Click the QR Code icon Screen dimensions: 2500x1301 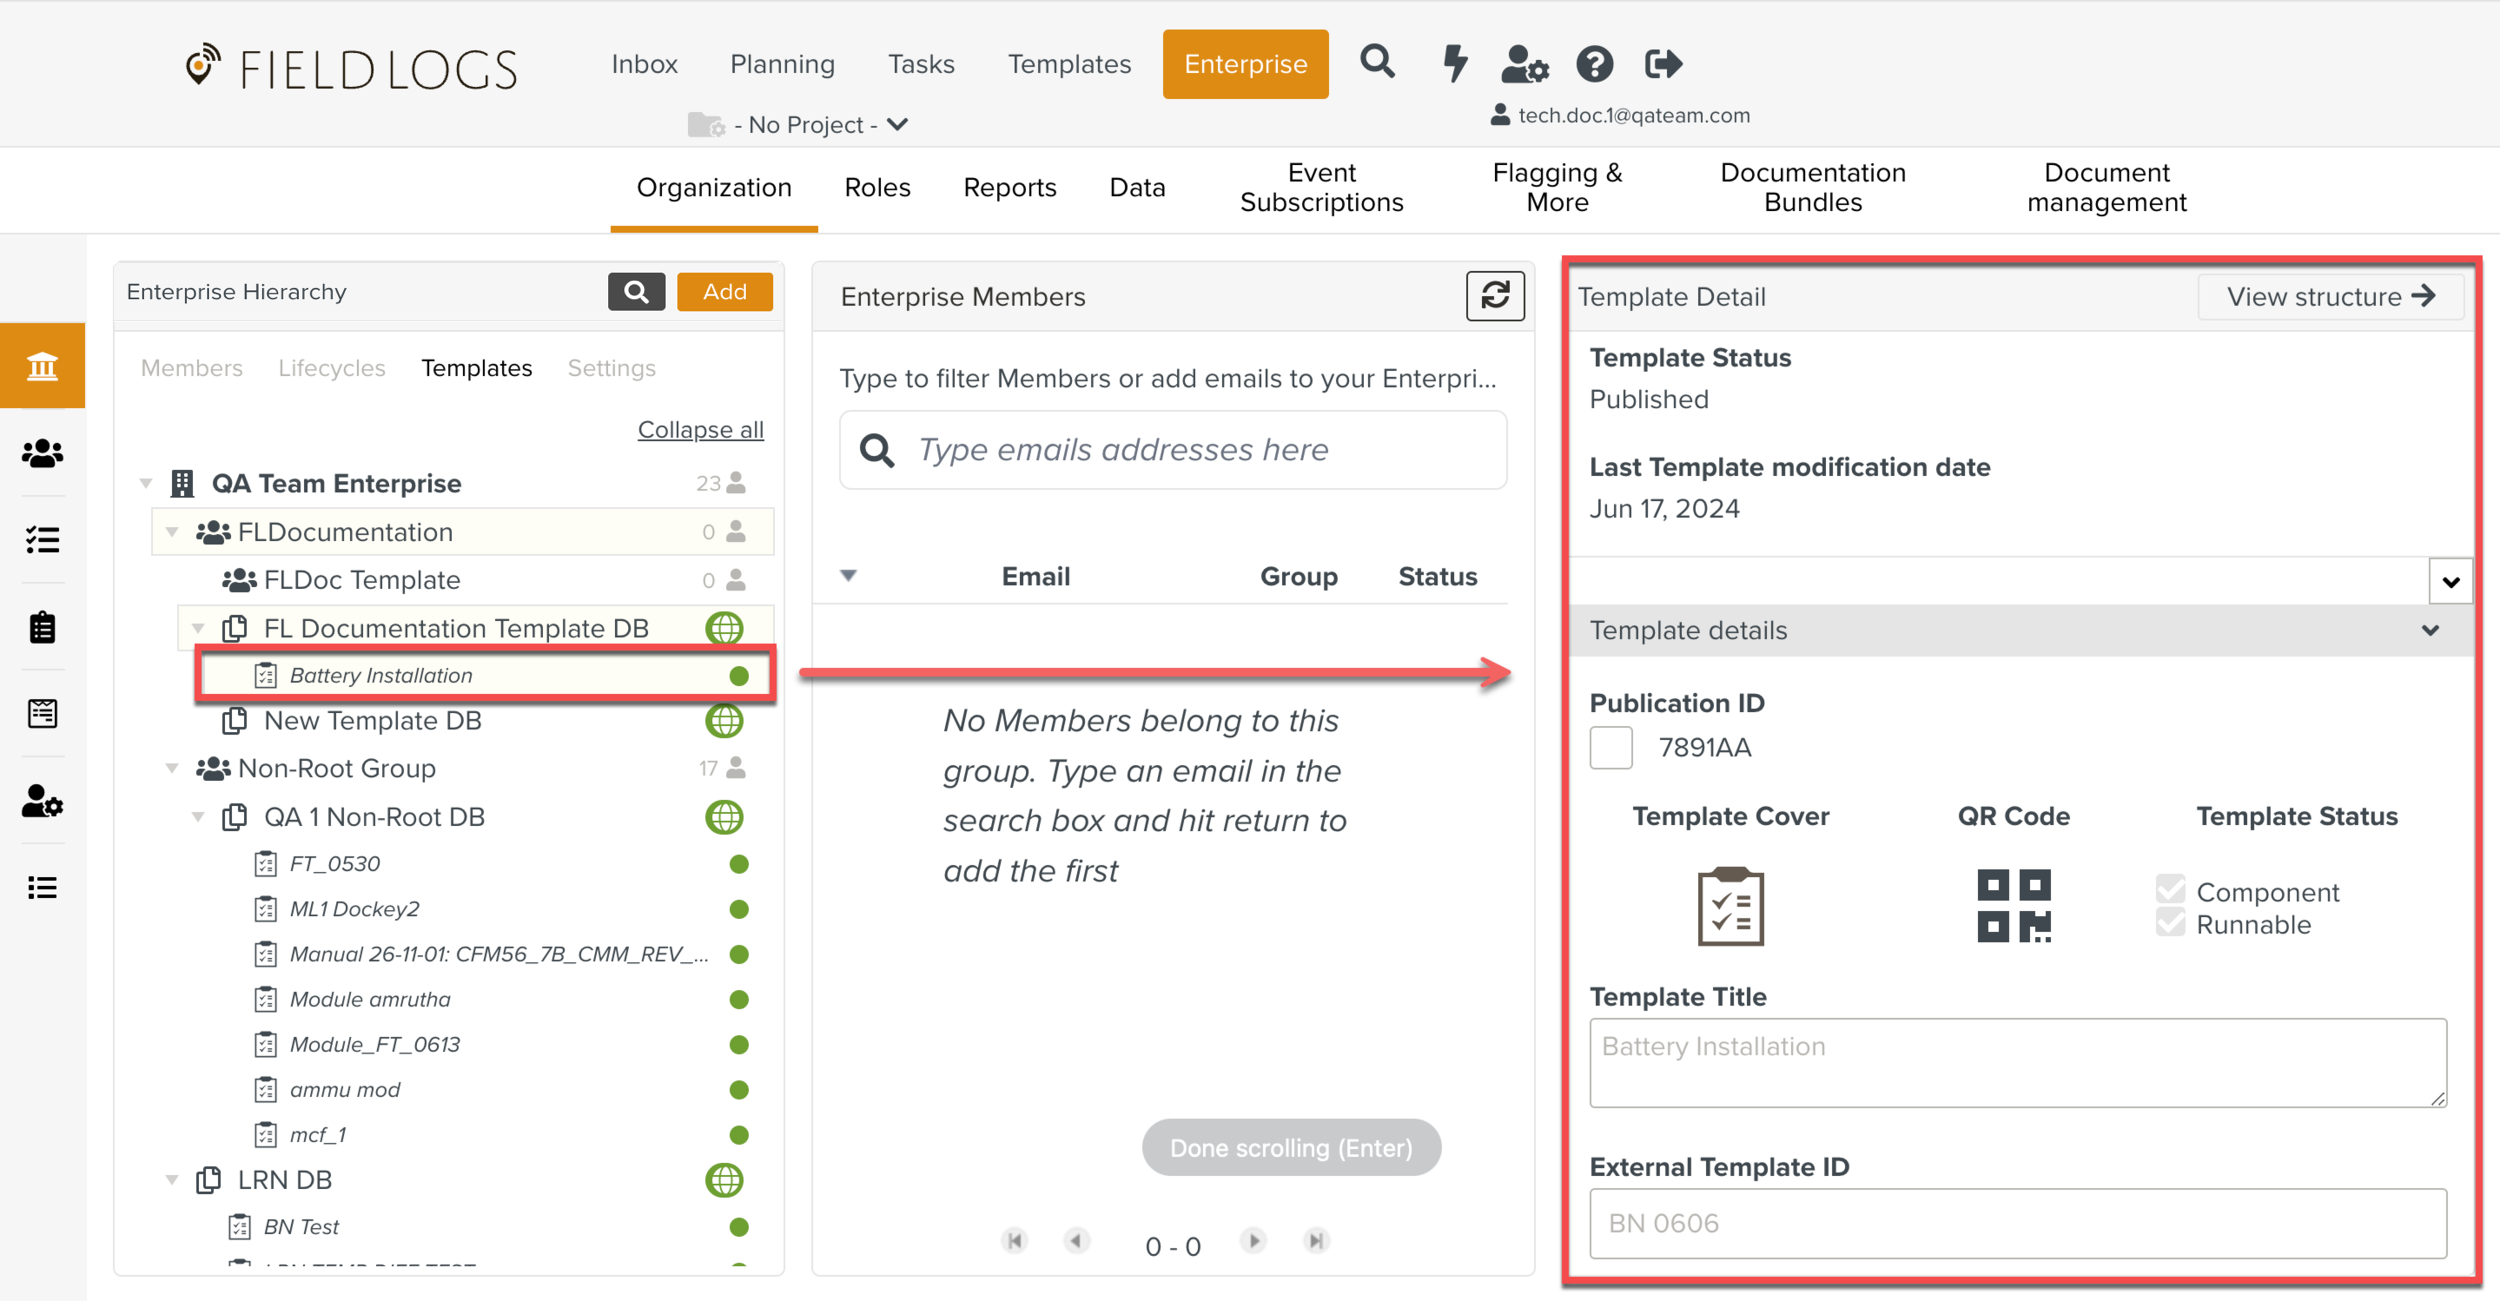2013,905
